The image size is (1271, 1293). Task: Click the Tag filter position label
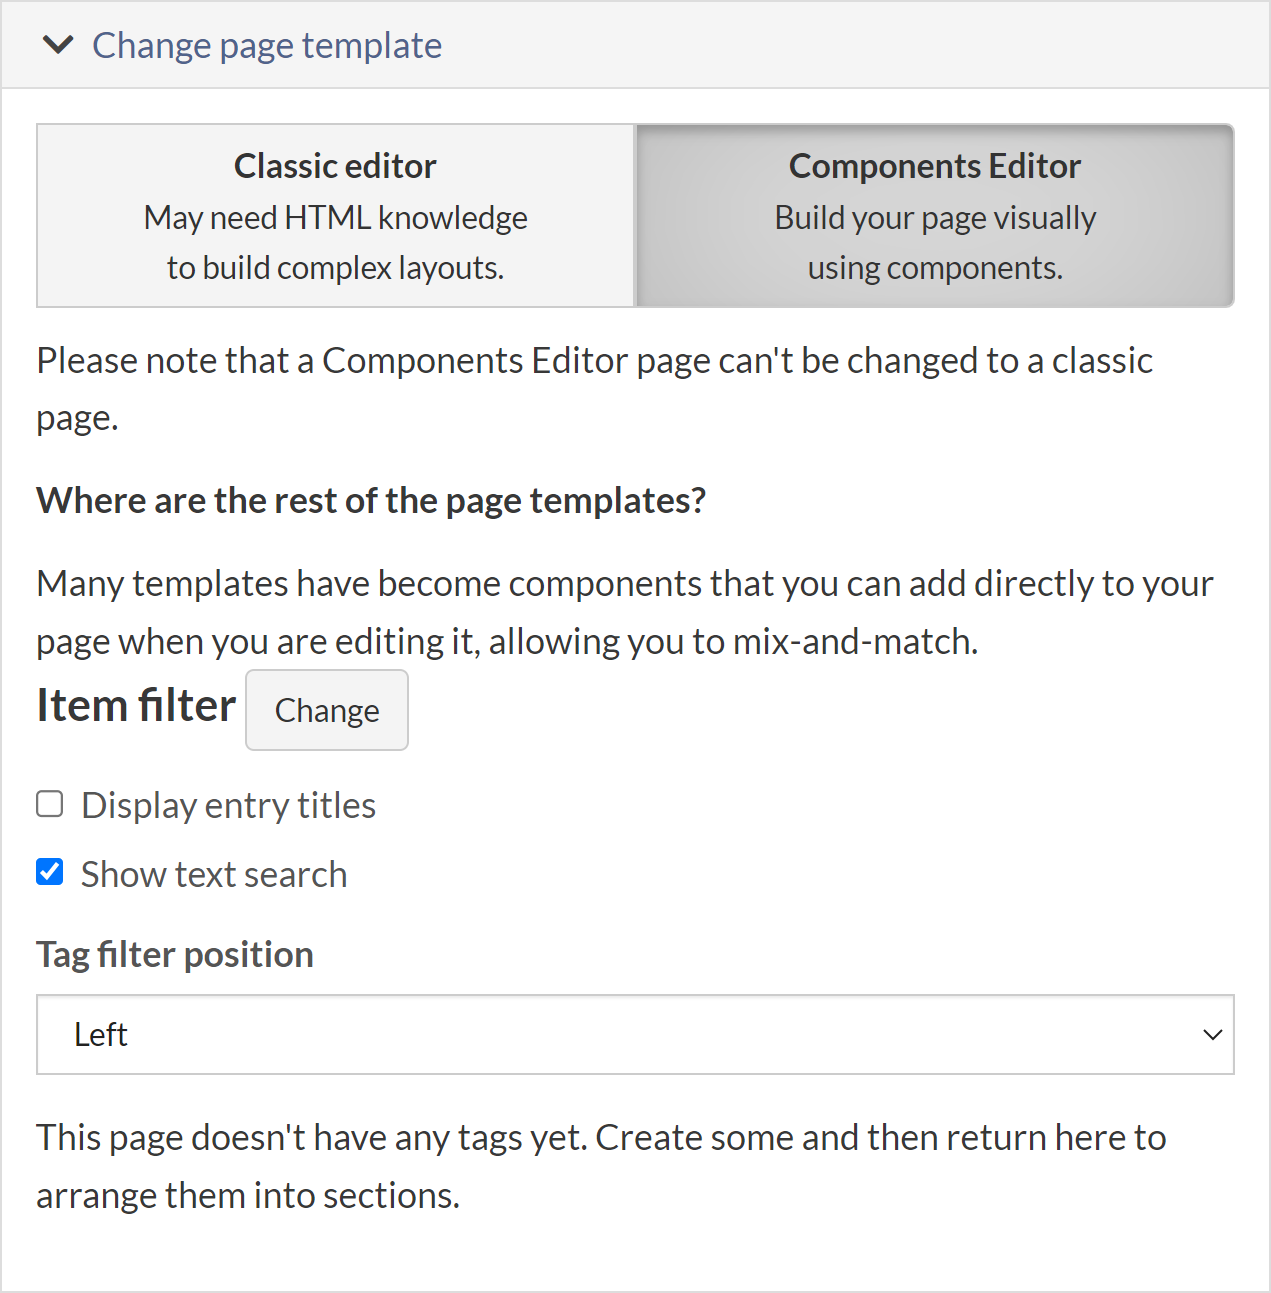click(174, 954)
